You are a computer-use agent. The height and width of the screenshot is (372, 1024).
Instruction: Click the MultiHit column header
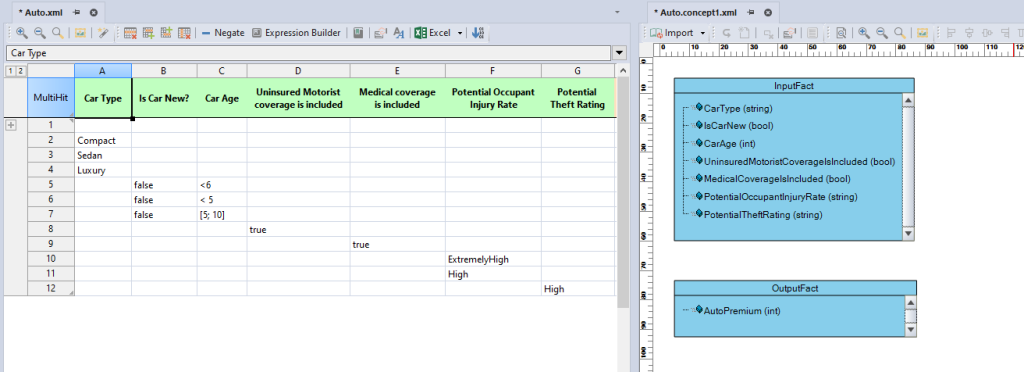pyautogui.click(x=50, y=99)
